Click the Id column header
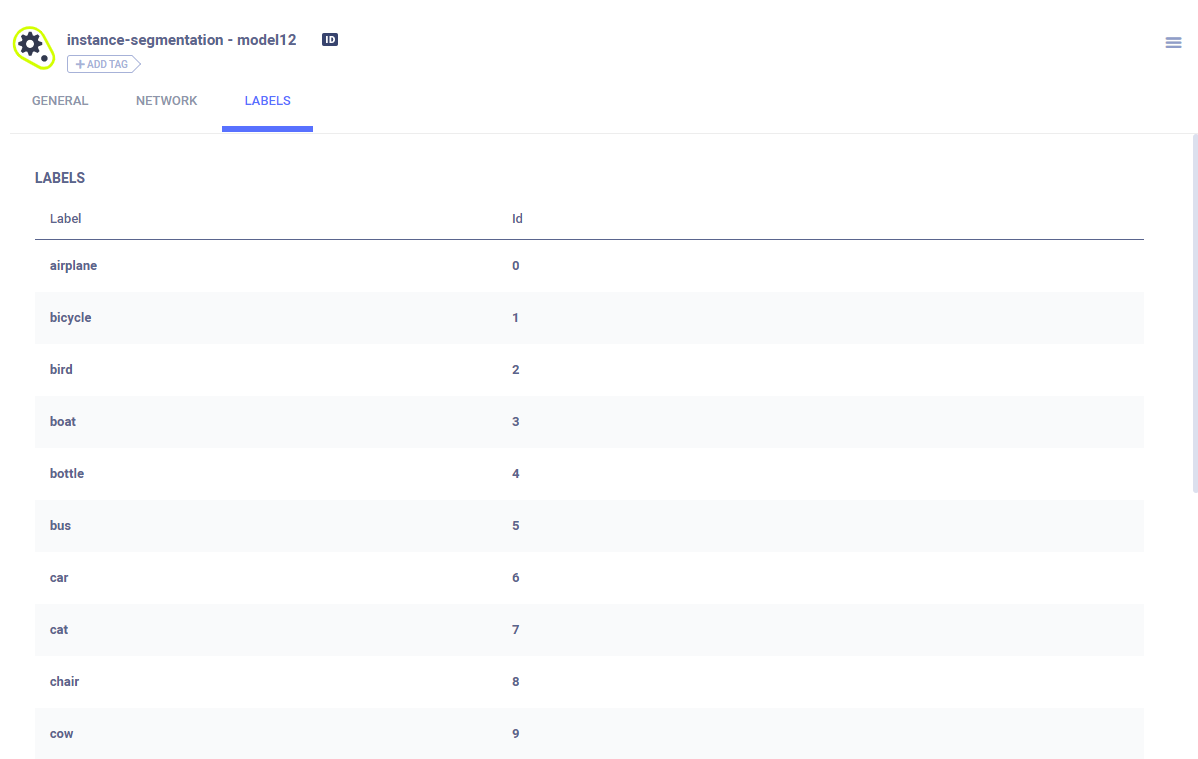The height and width of the screenshot is (759, 1198). click(517, 219)
